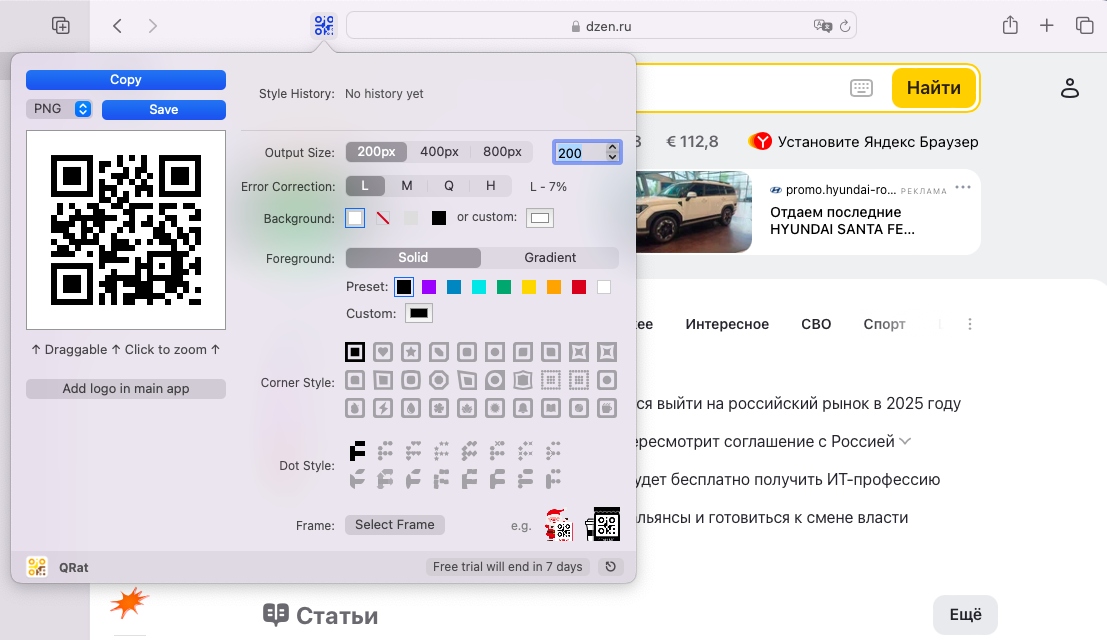Select the stars dot style
Image resolution: width=1107 pixels, height=640 pixels.
click(x=441, y=450)
